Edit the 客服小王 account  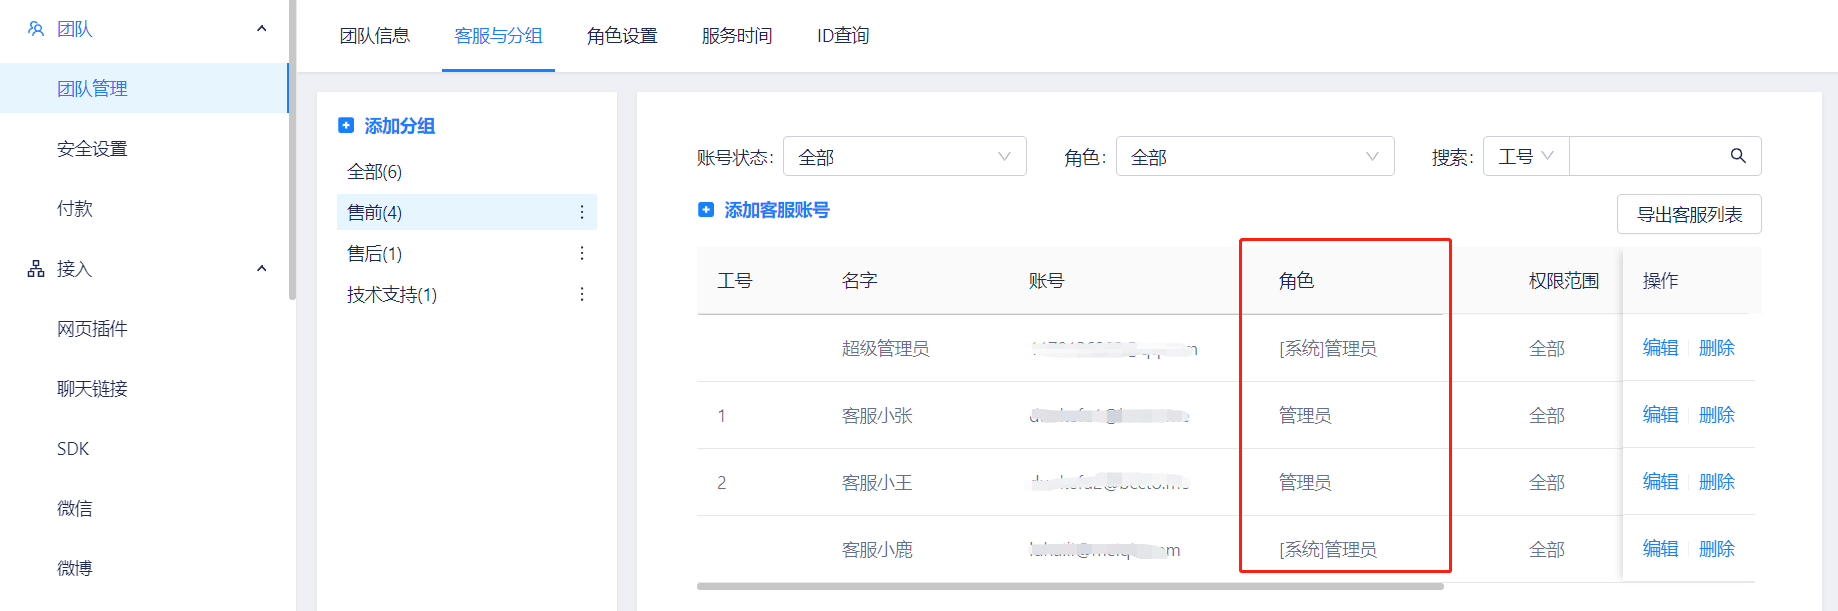pos(1660,482)
